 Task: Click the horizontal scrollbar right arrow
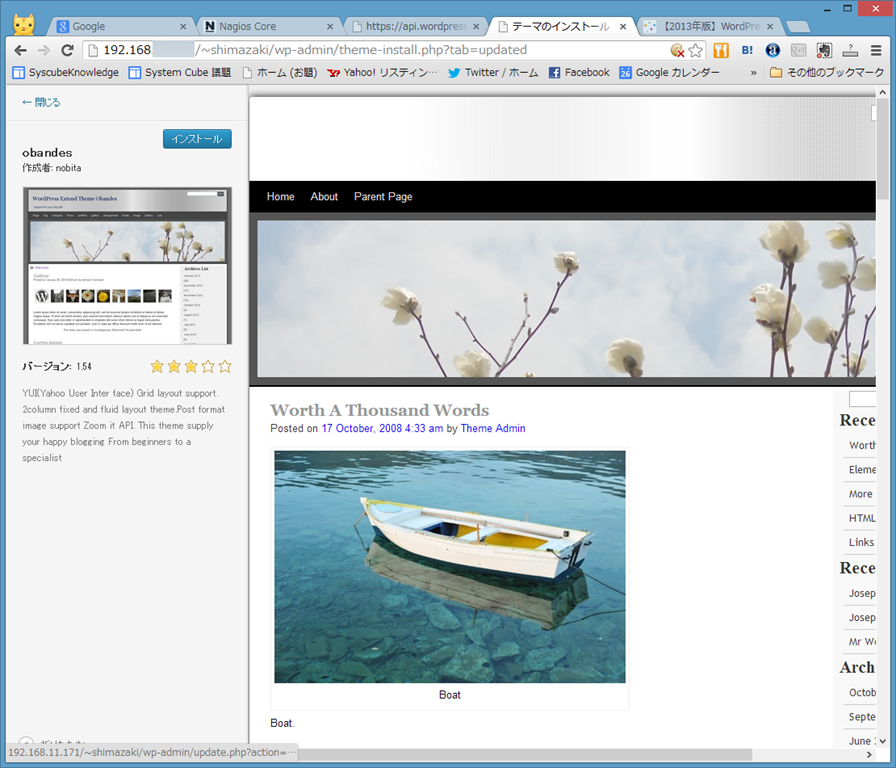(869, 755)
